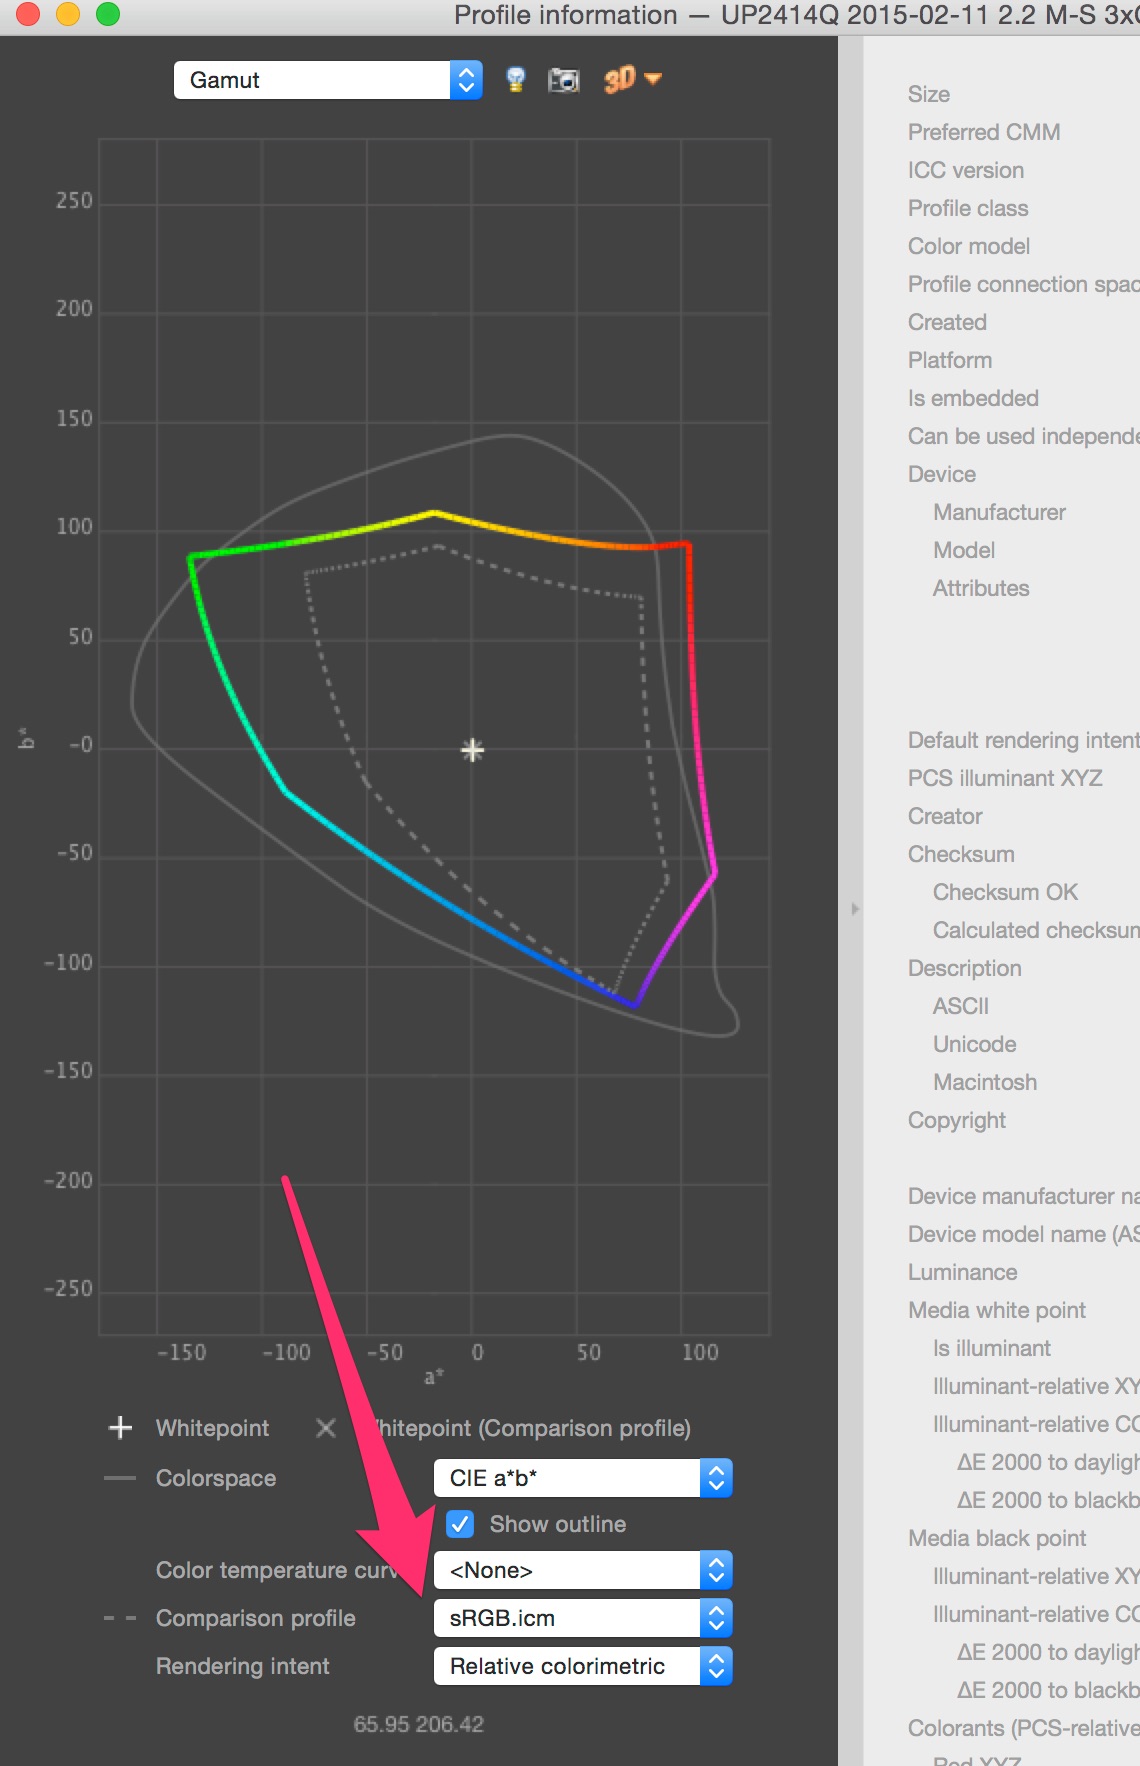Screen dimensions: 1140x1766
Task: Click the light bulb background toggle icon
Action: click(516, 80)
